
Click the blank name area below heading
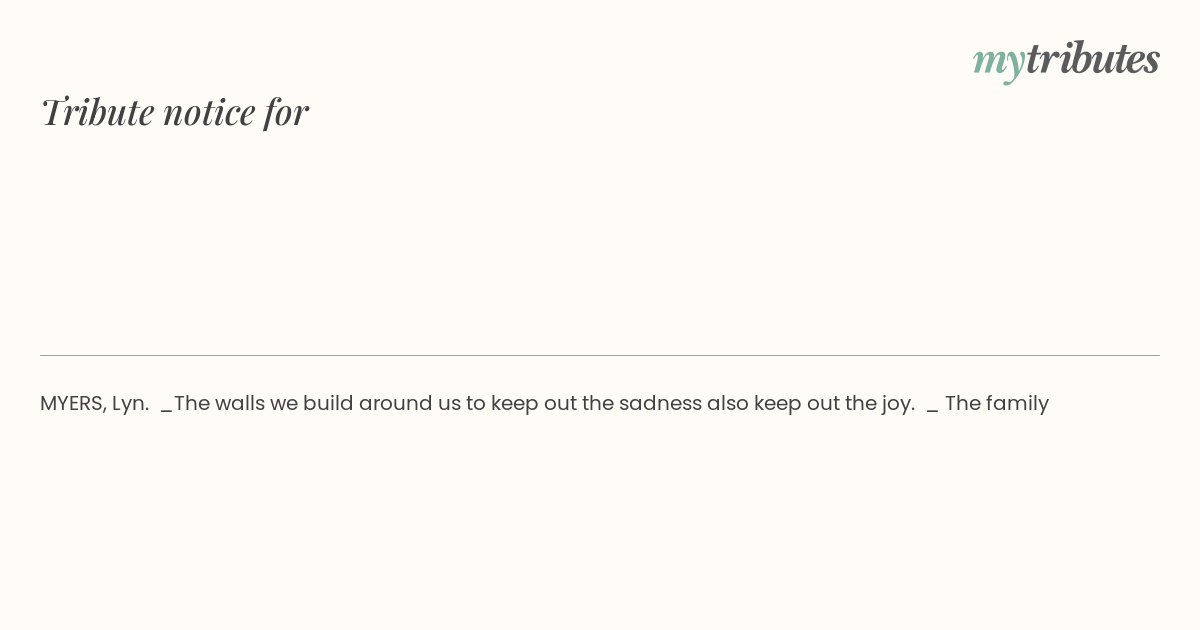(x=400, y=230)
